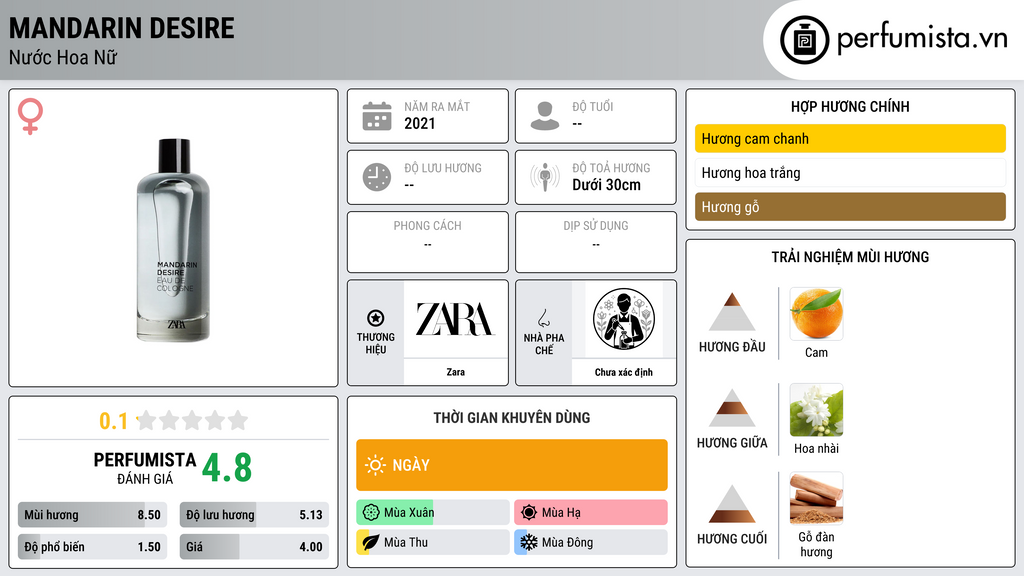1024x576 pixels.
Task: Click the Phong cách box
Action: point(428,242)
